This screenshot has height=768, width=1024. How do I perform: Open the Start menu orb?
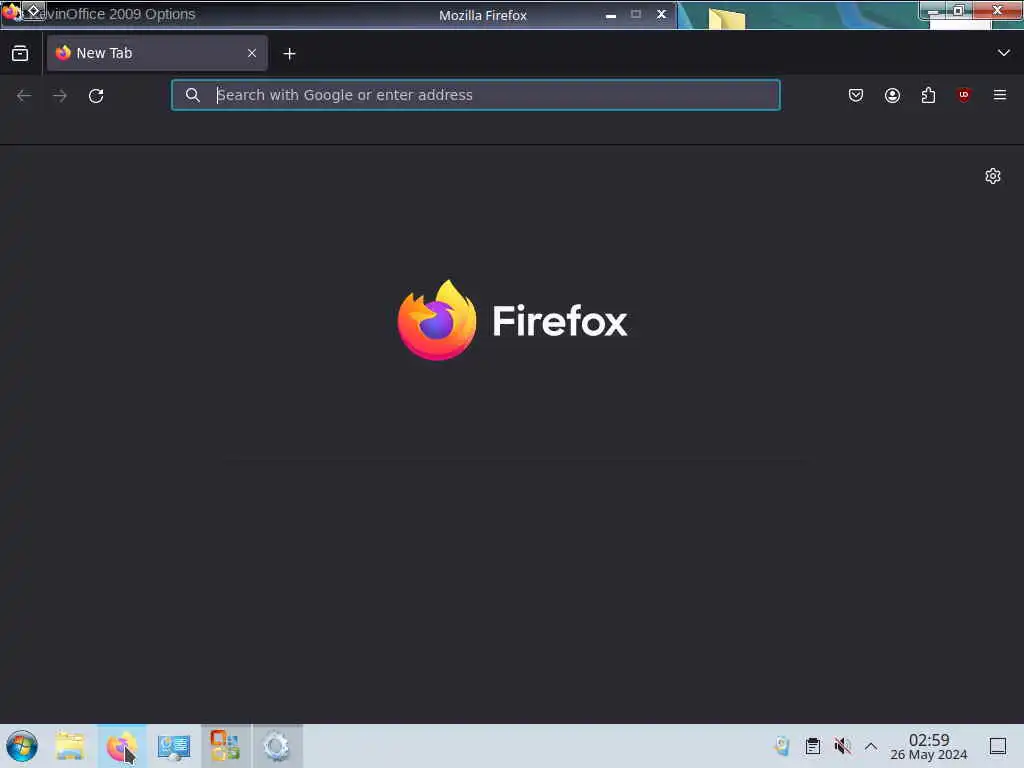point(22,746)
